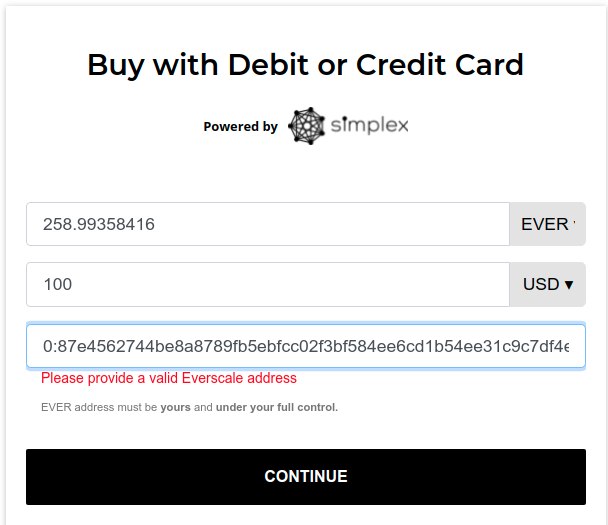This screenshot has width=608, height=525.
Task: Open the EVER currency dropdown
Action: click(547, 225)
